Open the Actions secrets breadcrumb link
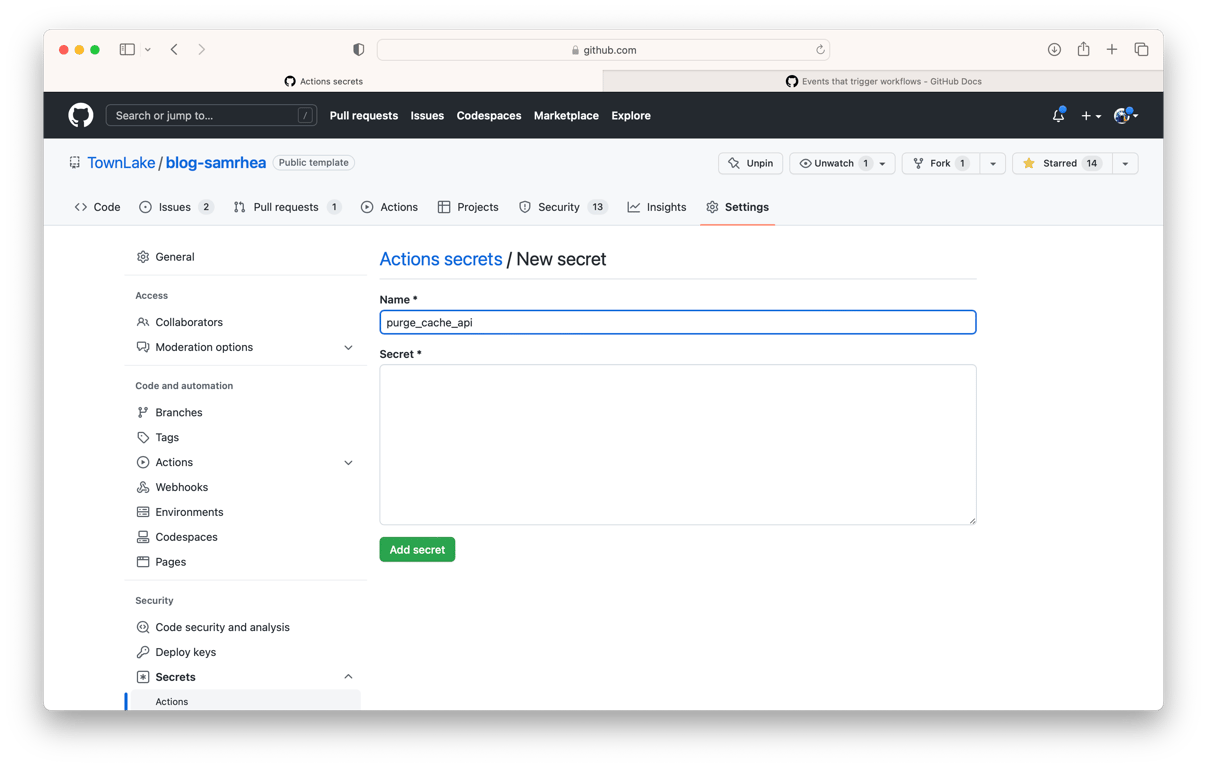 [441, 259]
